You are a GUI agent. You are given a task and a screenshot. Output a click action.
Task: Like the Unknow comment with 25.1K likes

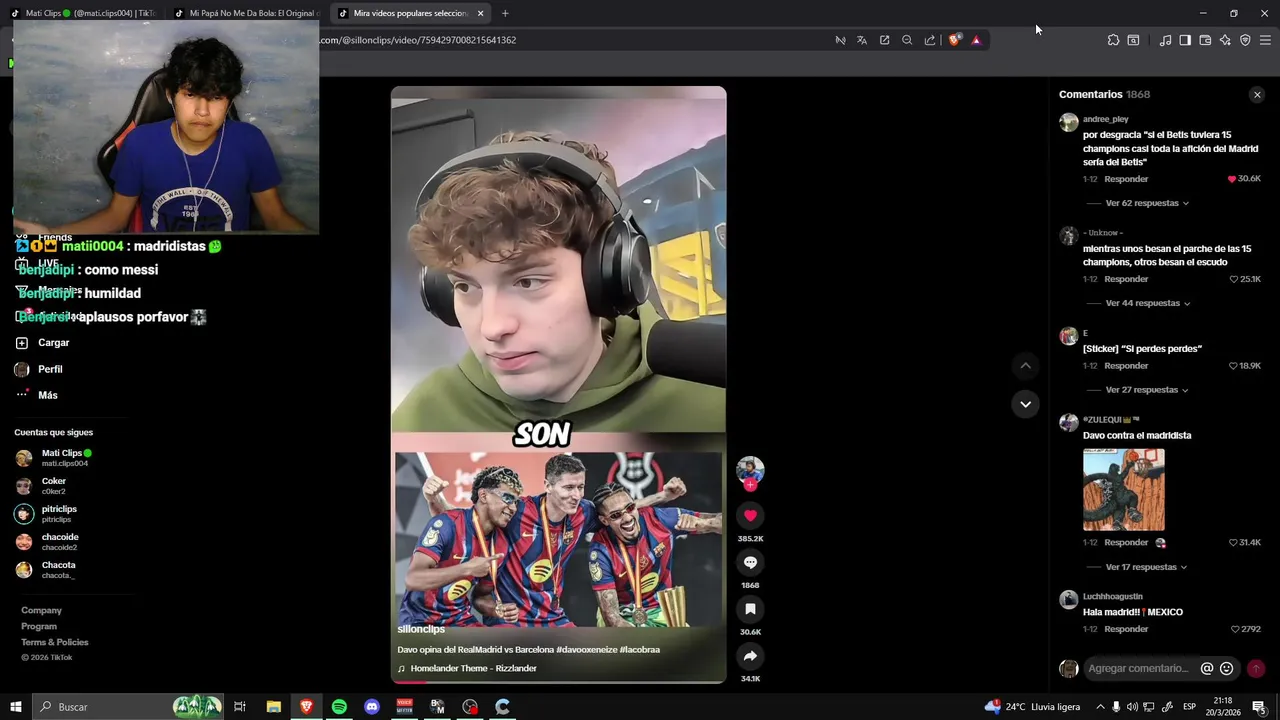point(1233,279)
